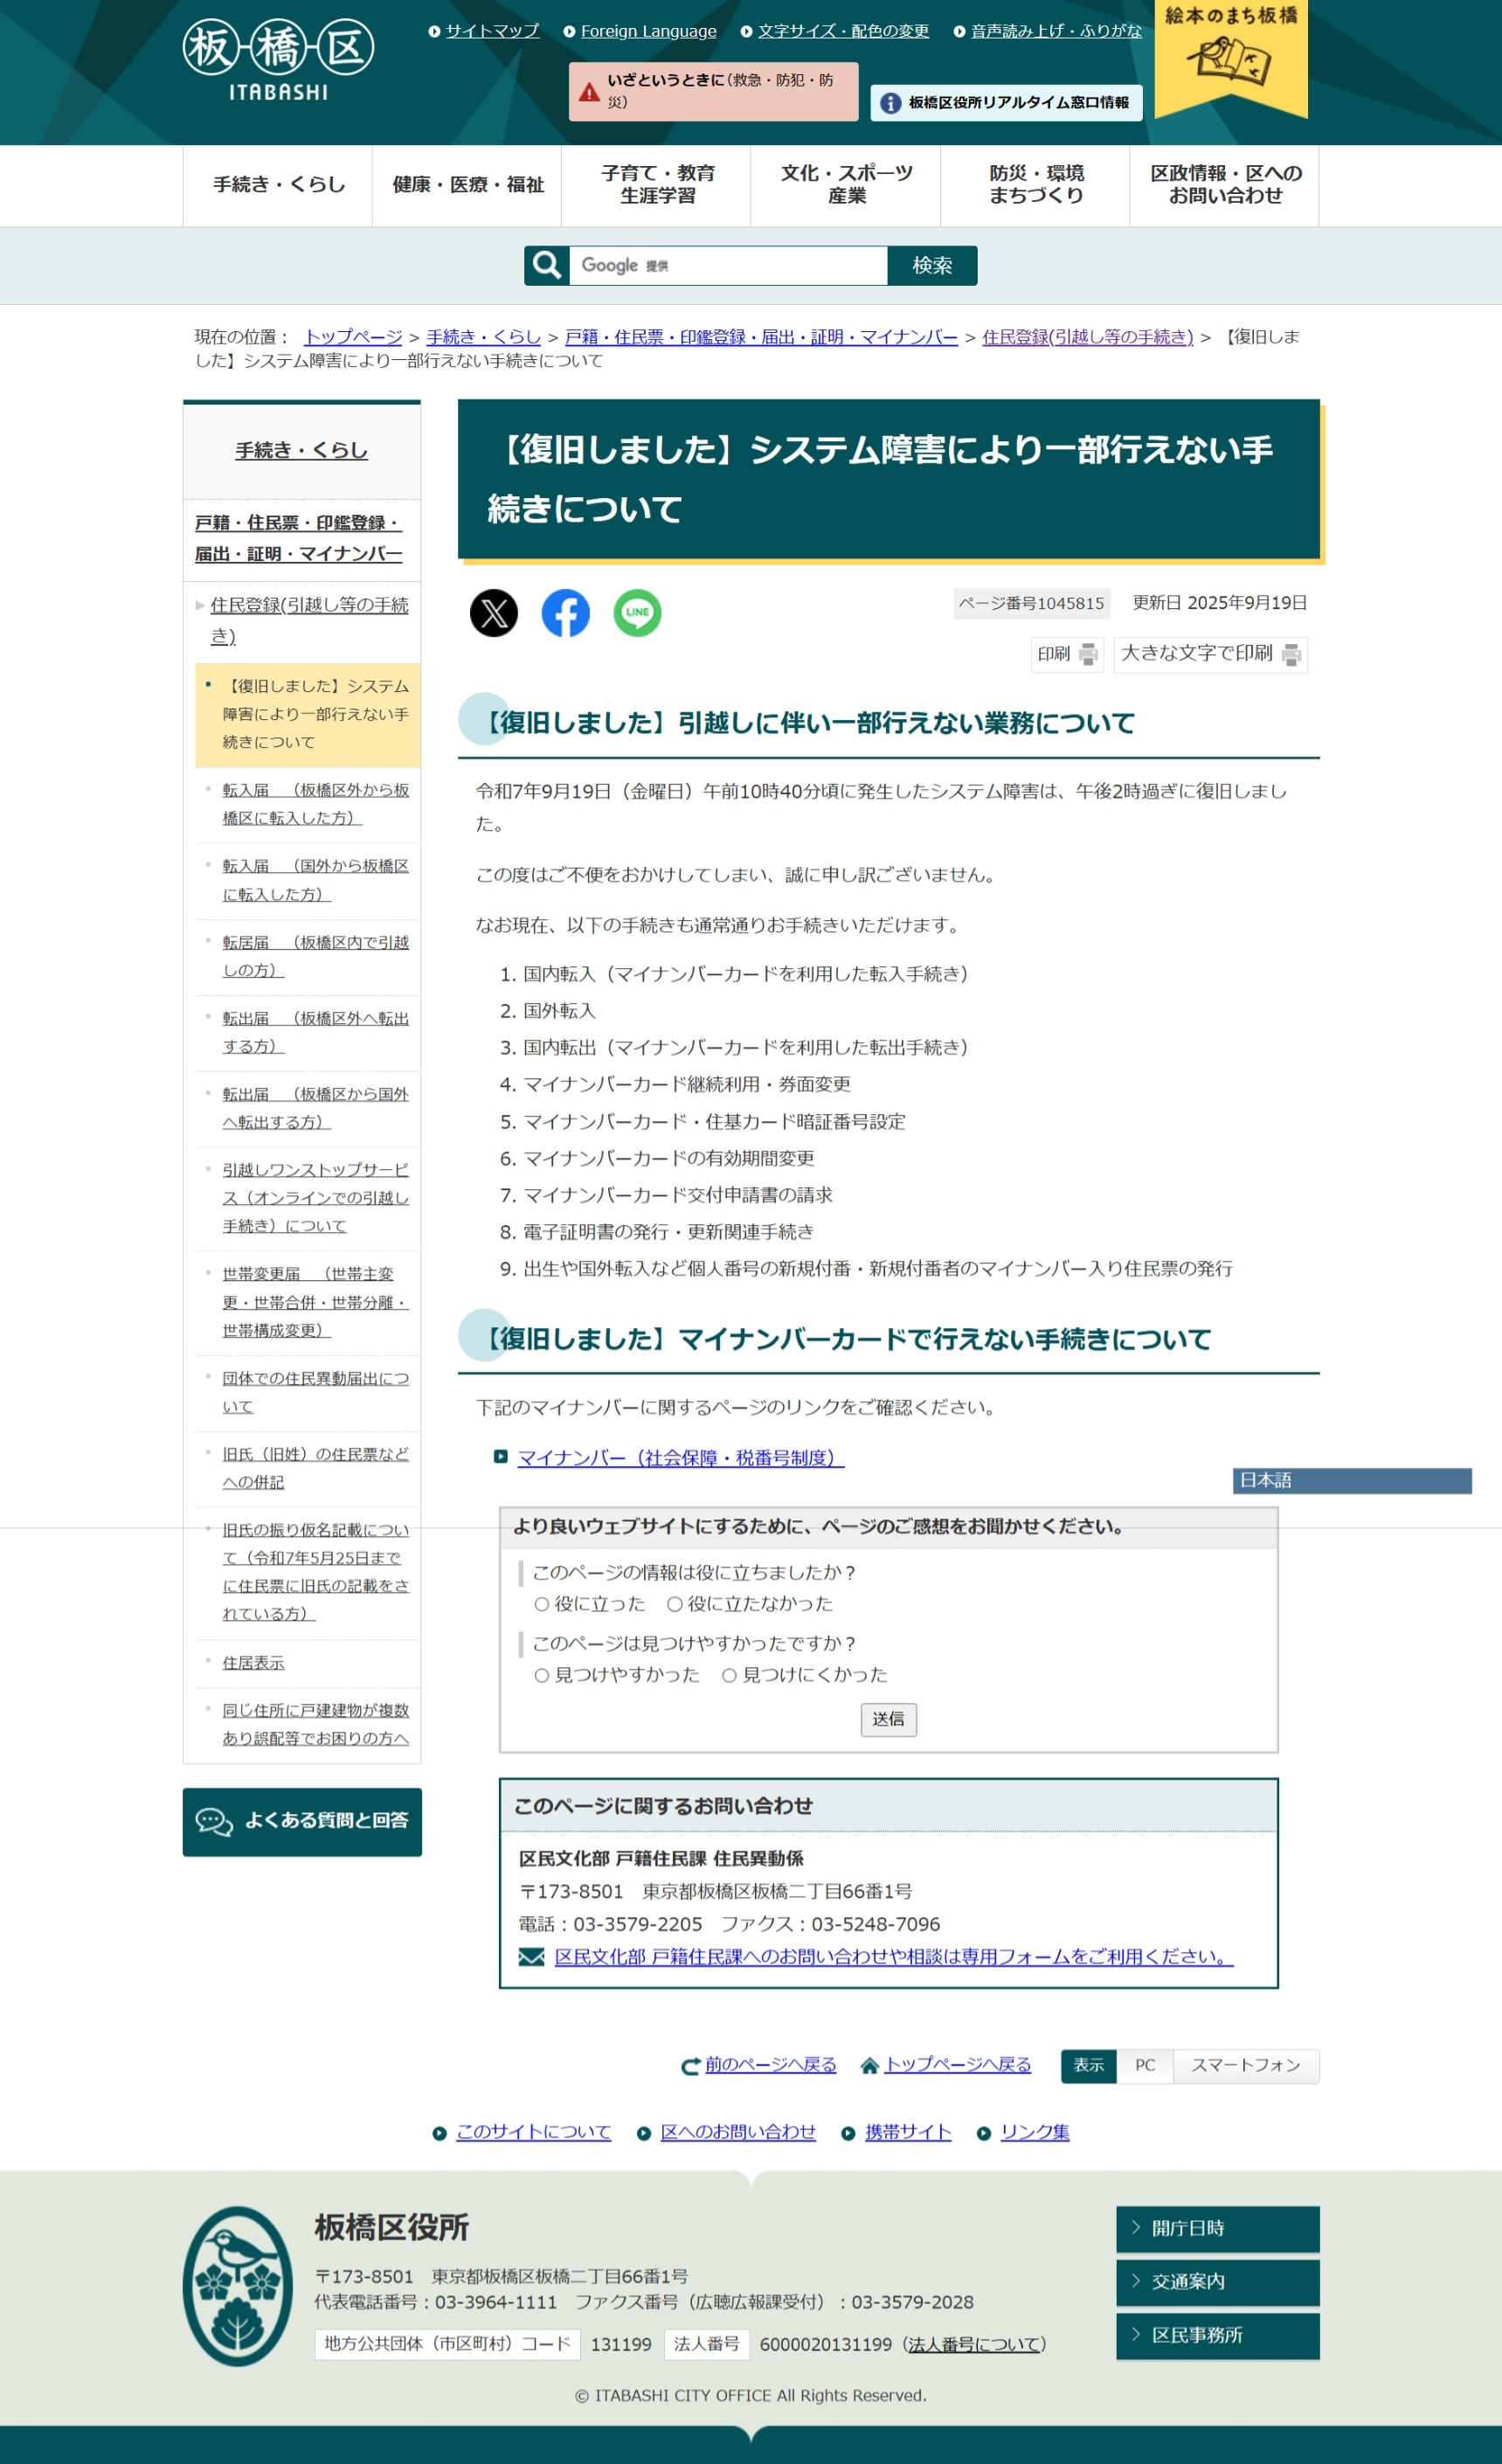The image size is (1502, 2464).
Task: Open マイナンバー(社会保障・税番号制度) link
Action: (x=681, y=1458)
